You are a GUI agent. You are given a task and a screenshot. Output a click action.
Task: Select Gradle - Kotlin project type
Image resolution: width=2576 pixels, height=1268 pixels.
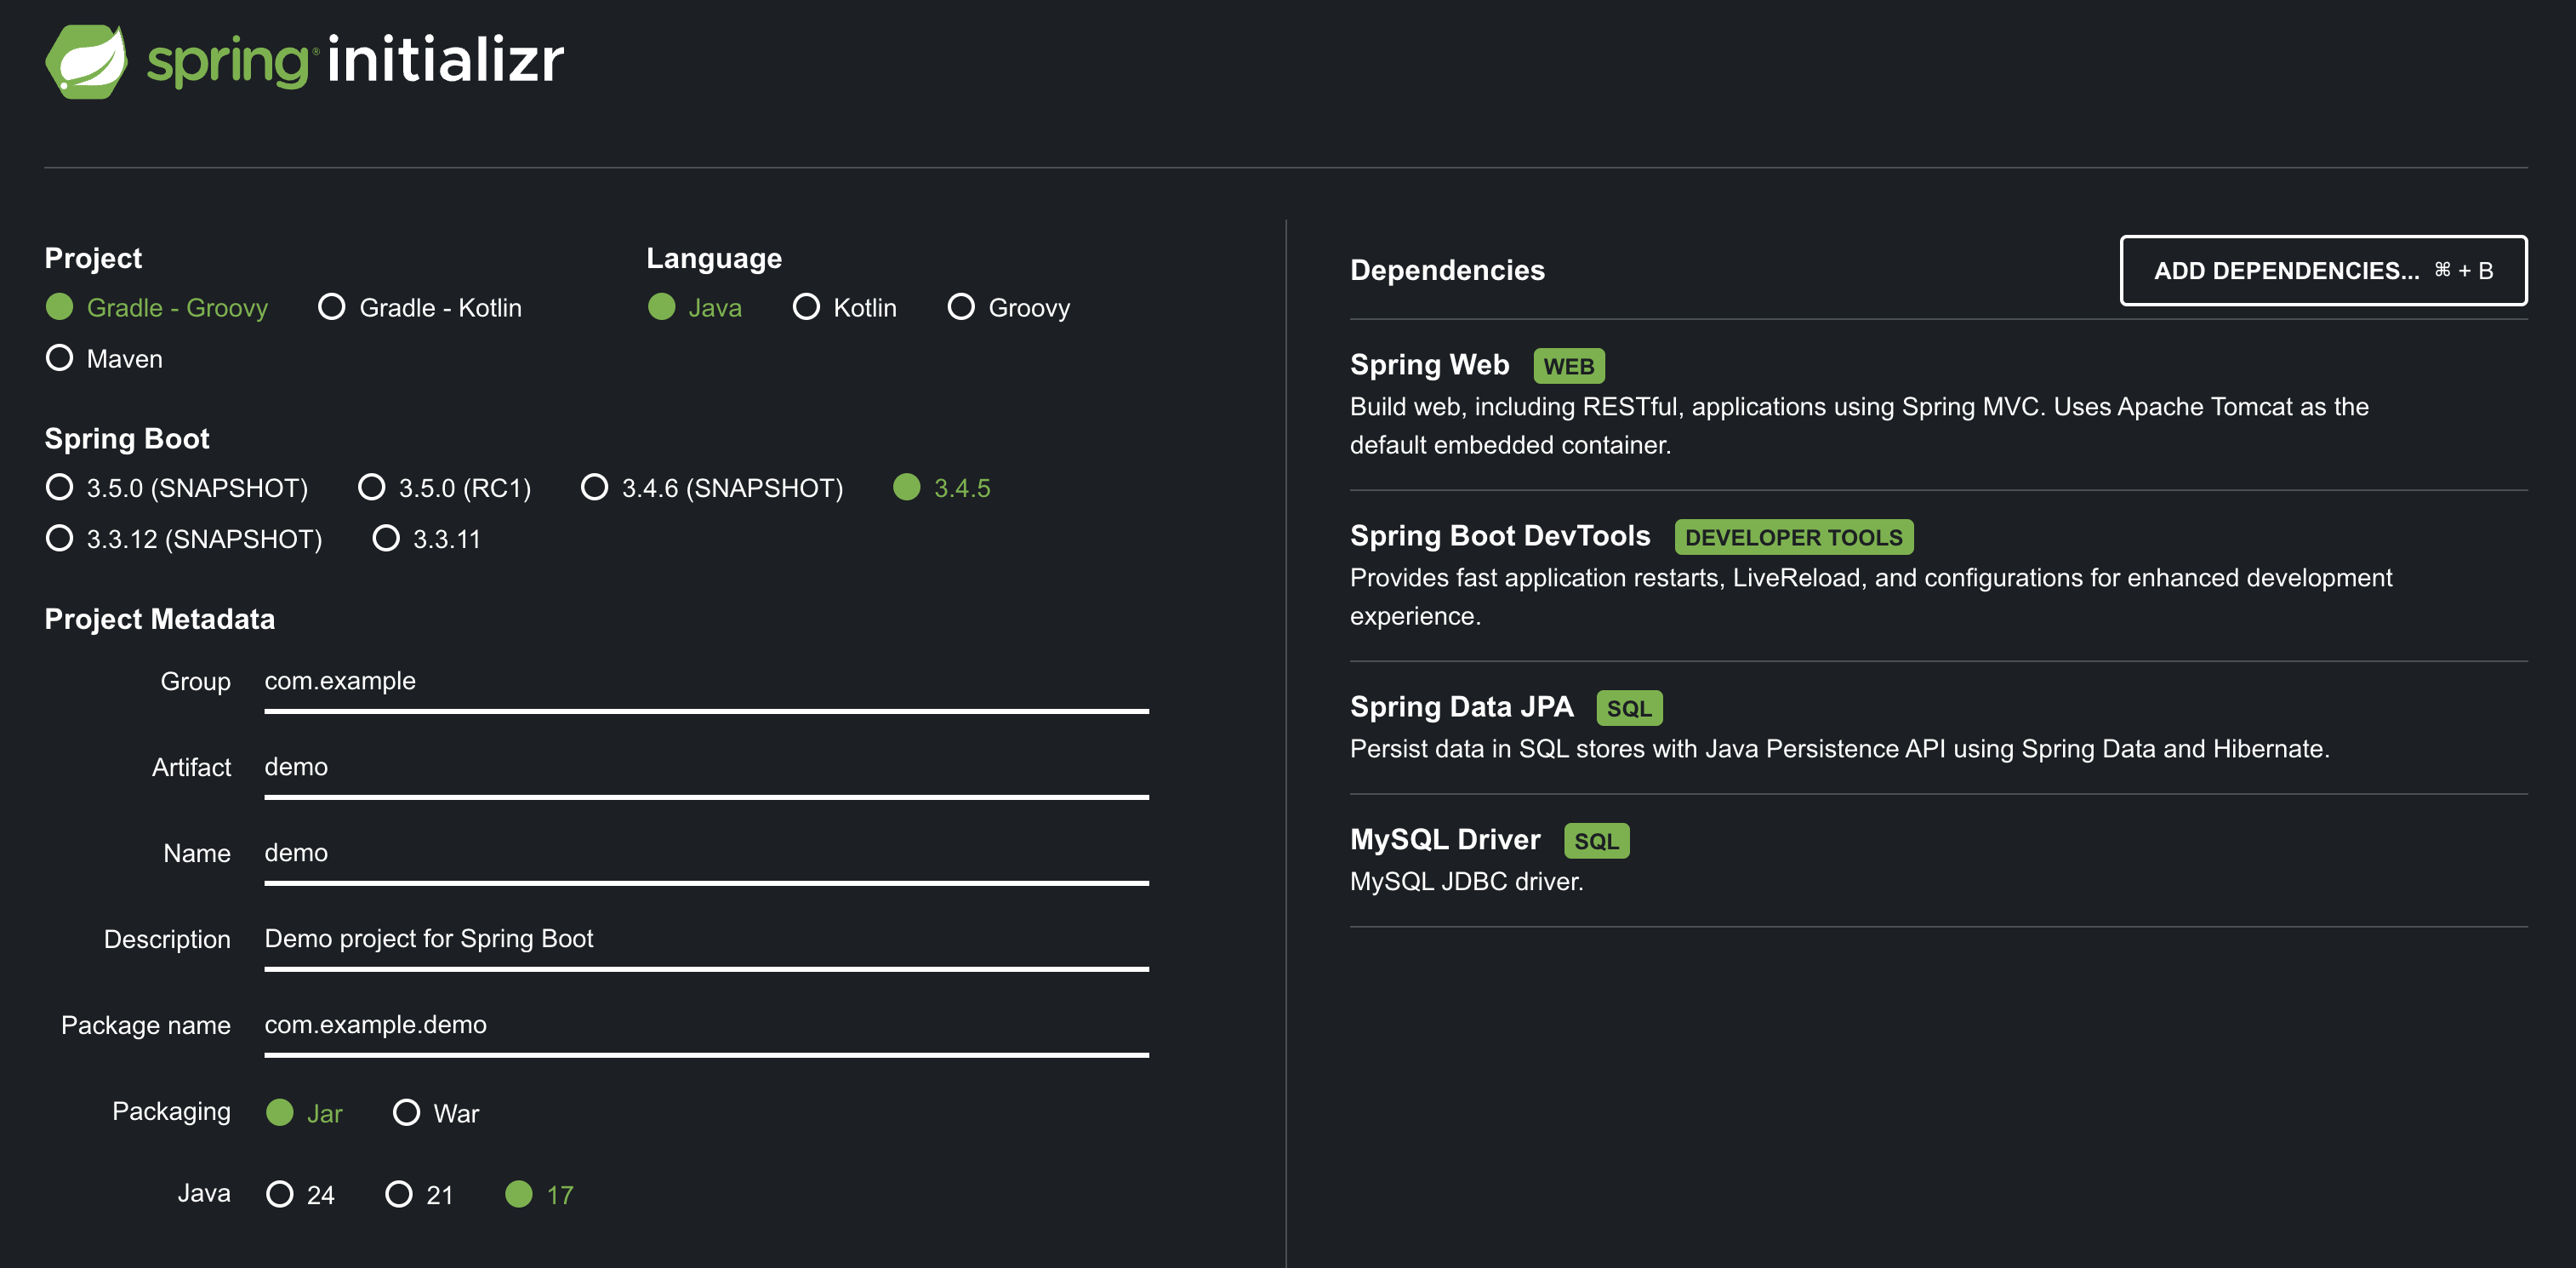click(420, 307)
